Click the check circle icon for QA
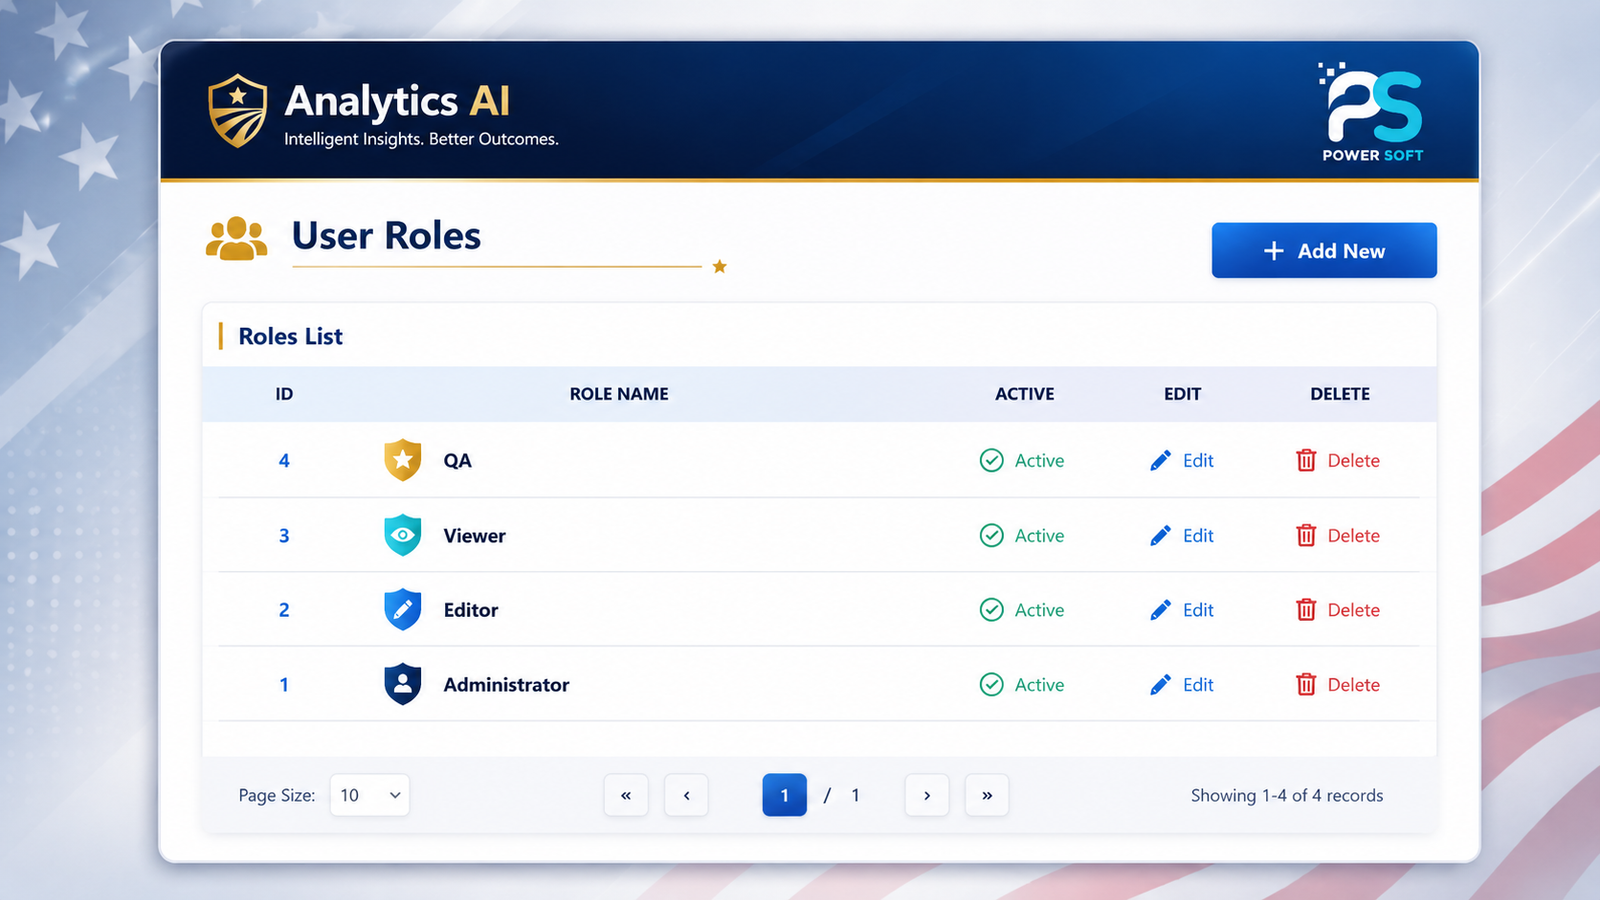 (991, 460)
